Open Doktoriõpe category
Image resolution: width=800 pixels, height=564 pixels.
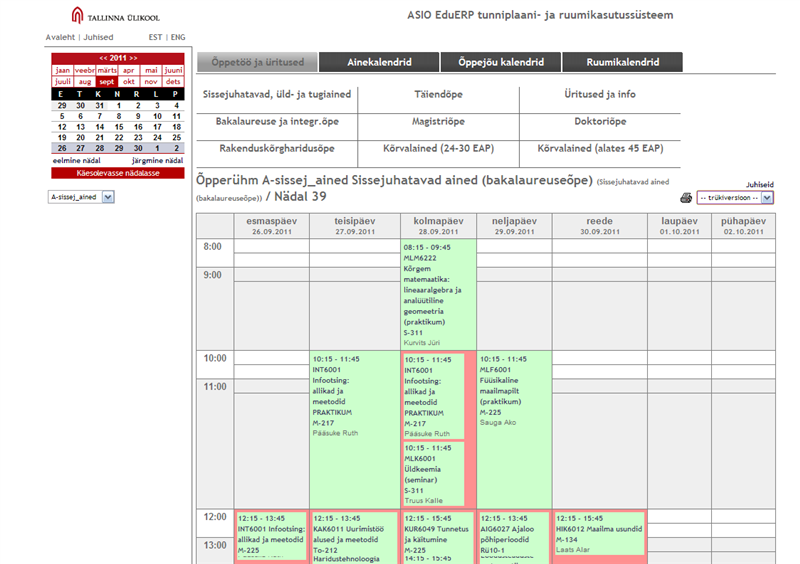click(600, 121)
